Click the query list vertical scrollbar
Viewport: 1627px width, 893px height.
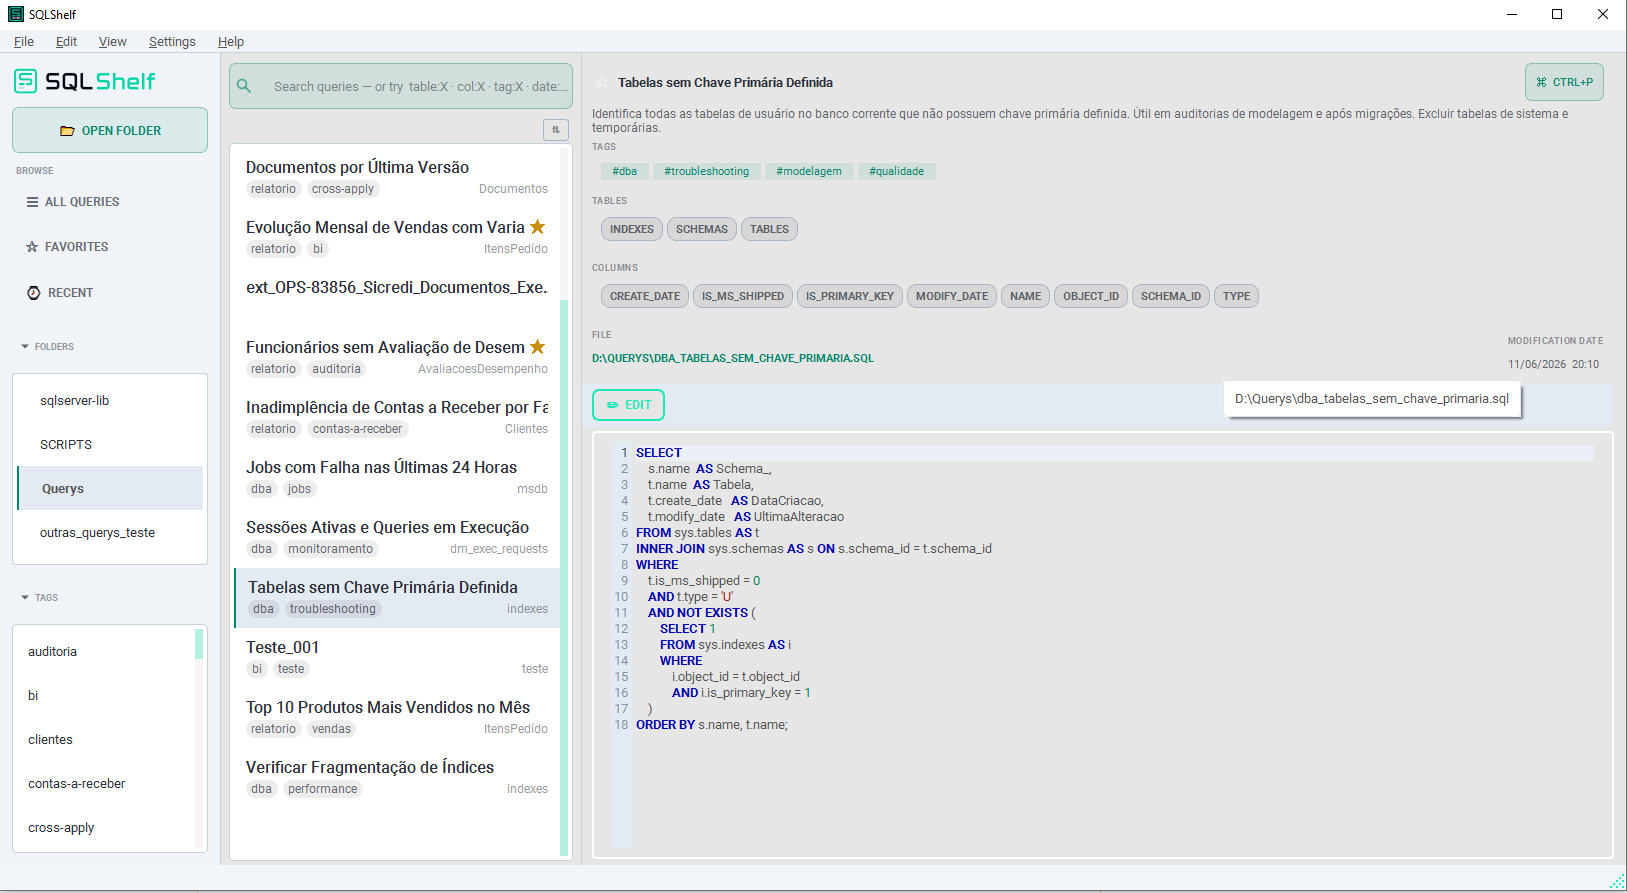564,577
